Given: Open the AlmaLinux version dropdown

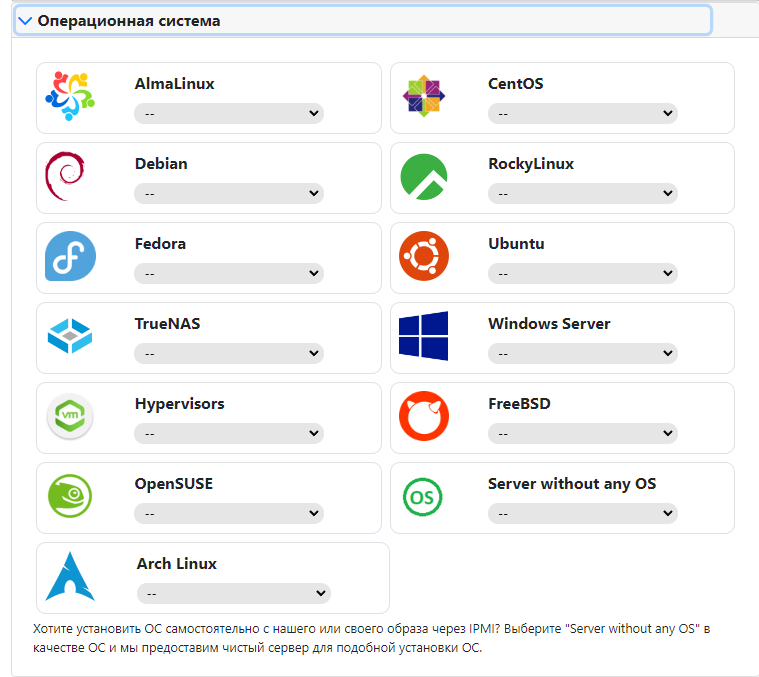Looking at the screenshot, I should click(229, 113).
